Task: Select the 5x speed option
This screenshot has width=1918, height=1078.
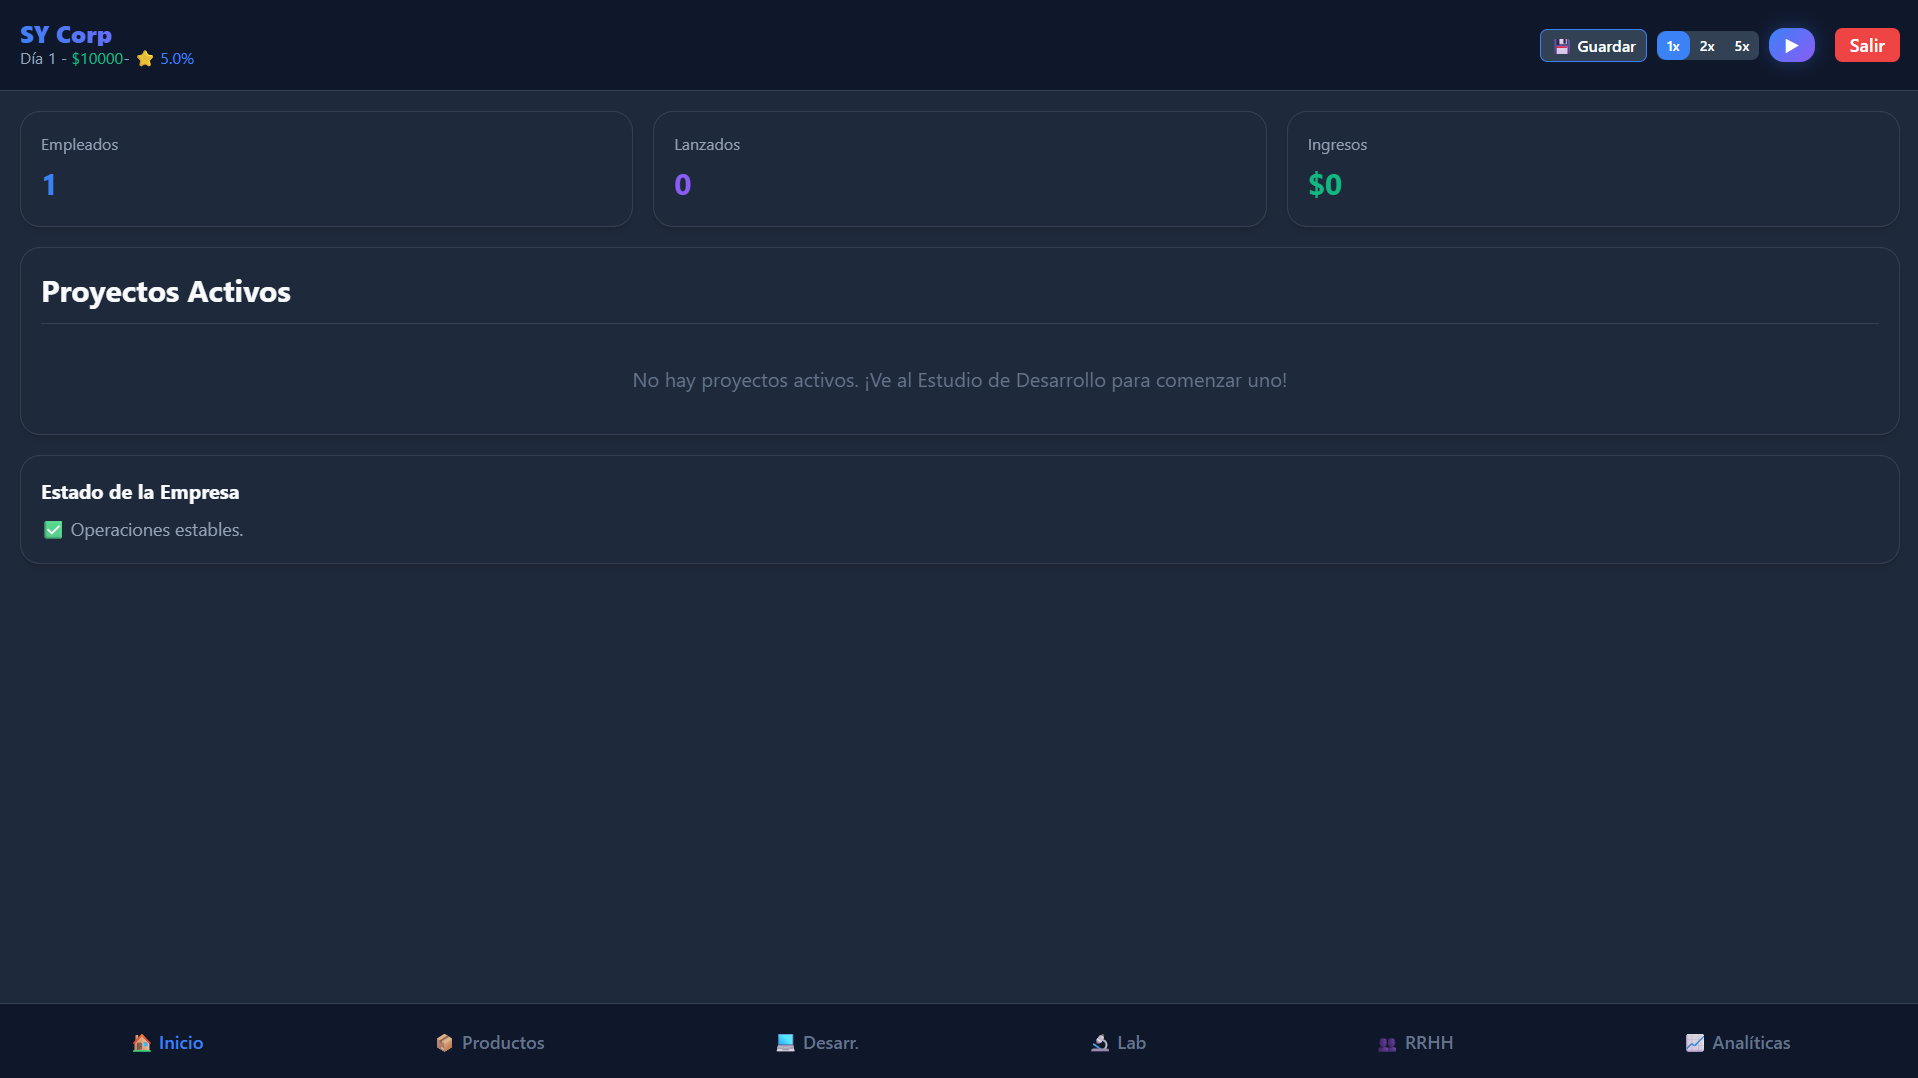Action: pyautogui.click(x=1742, y=46)
